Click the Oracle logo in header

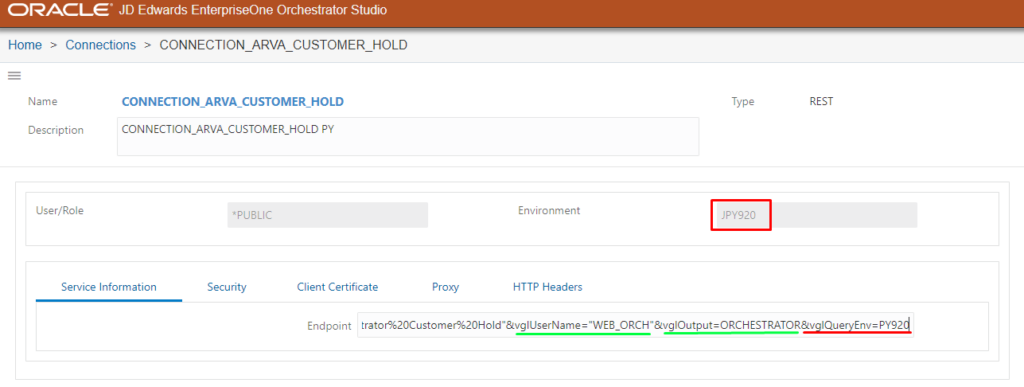pos(59,10)
